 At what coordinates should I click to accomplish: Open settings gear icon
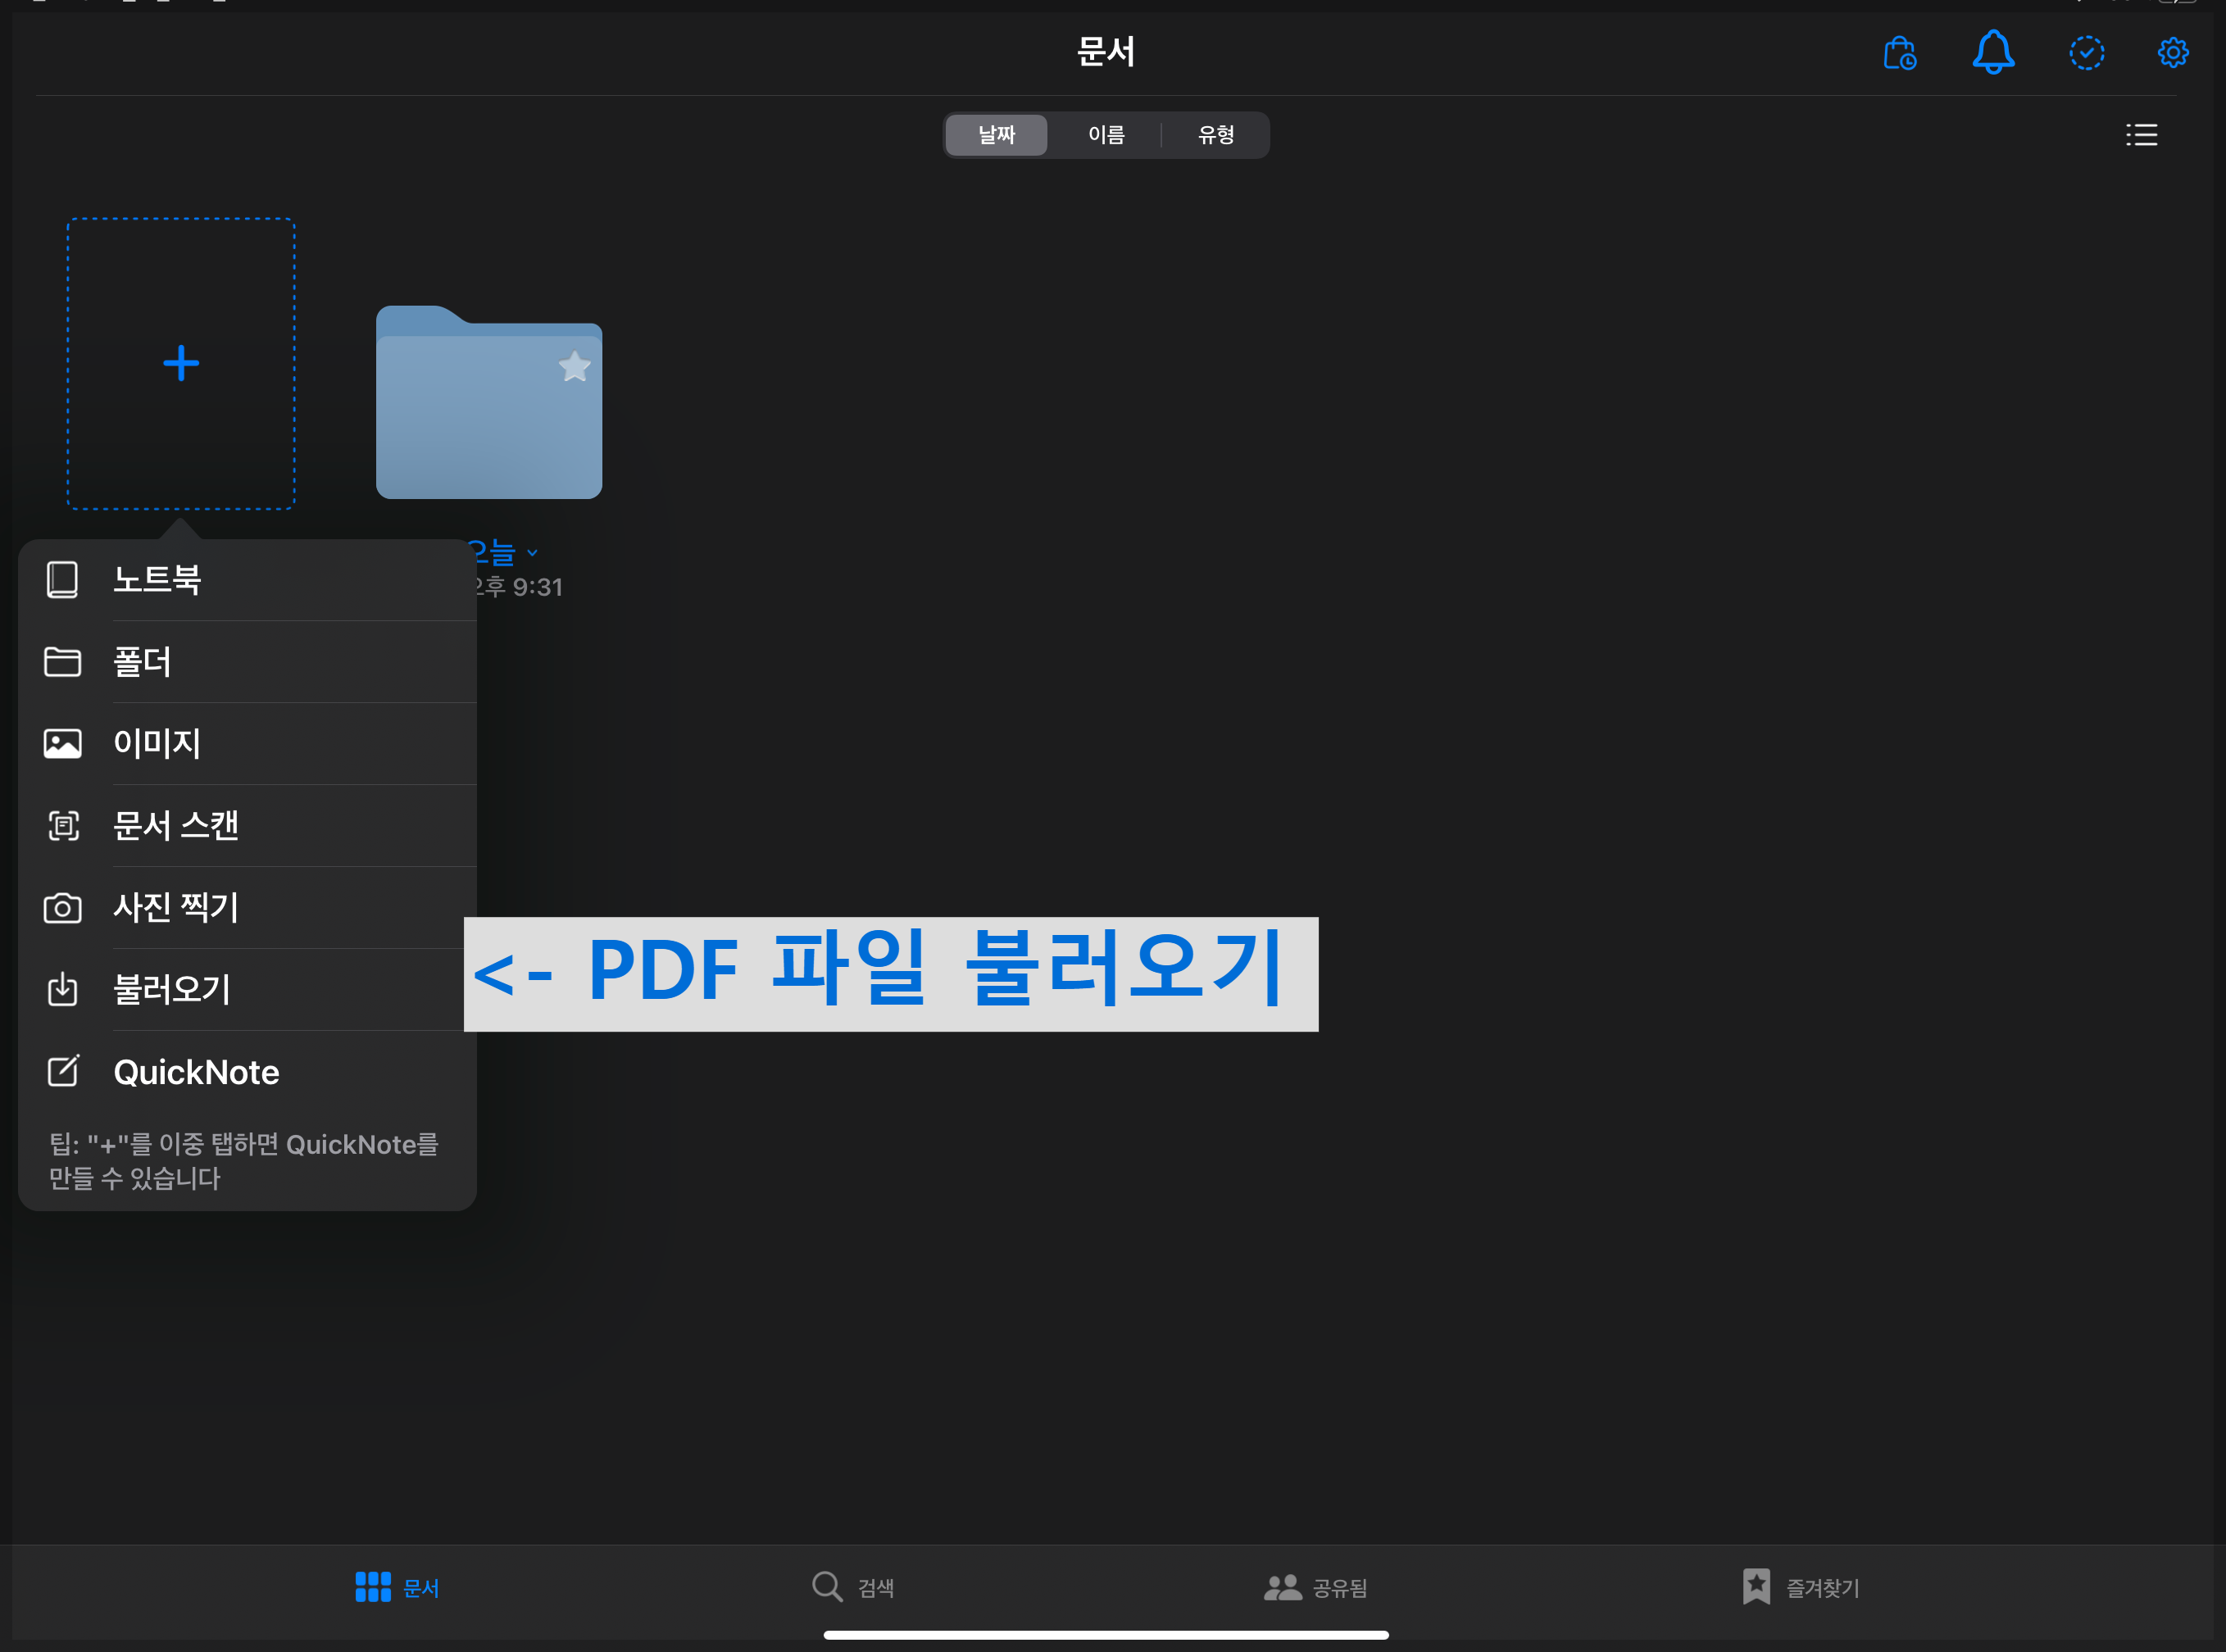(2172, 53)
